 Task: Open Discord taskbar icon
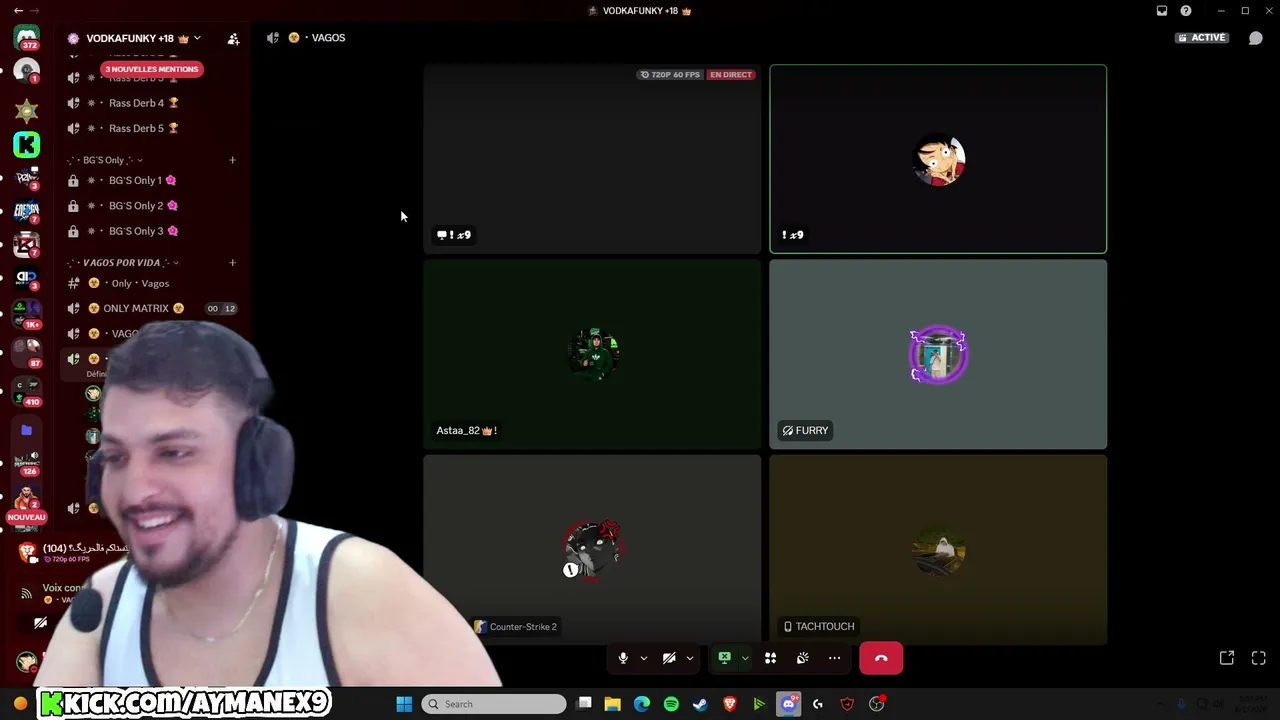click(x=789, y=704)
